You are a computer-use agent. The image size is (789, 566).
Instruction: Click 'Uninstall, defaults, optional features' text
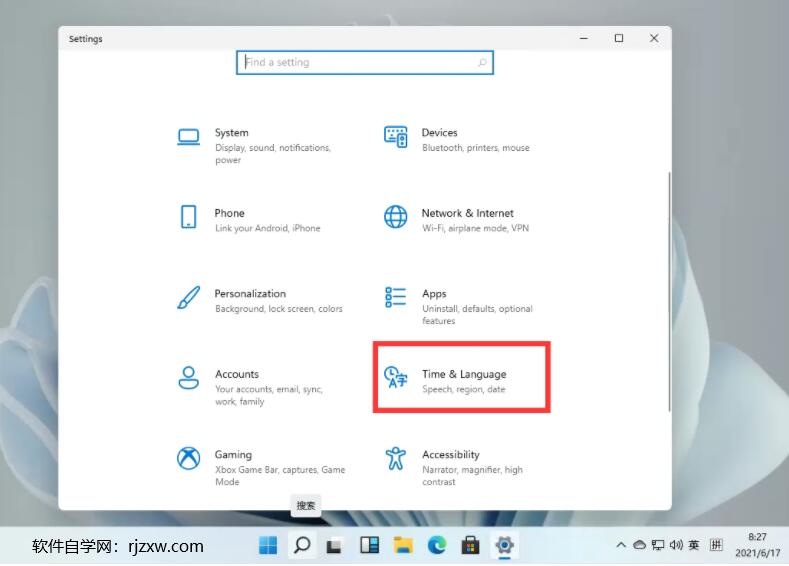(x=477, y=315)
